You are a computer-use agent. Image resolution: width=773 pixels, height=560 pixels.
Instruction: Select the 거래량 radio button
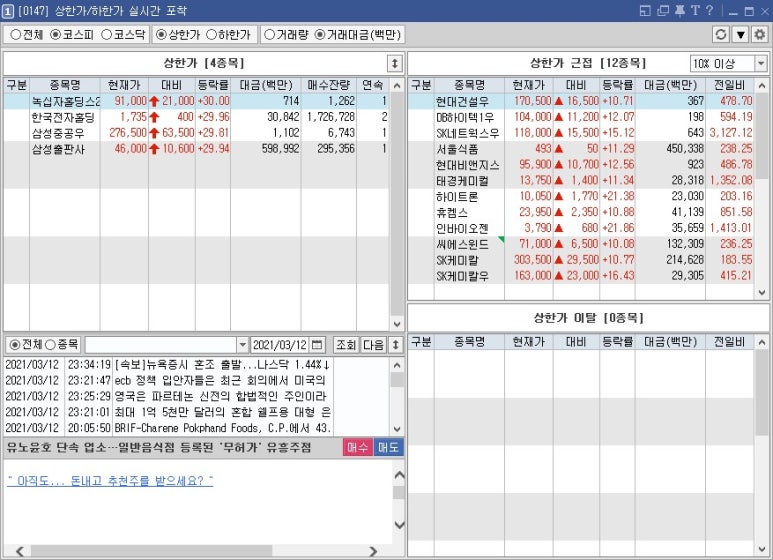[x=269, y=35]
